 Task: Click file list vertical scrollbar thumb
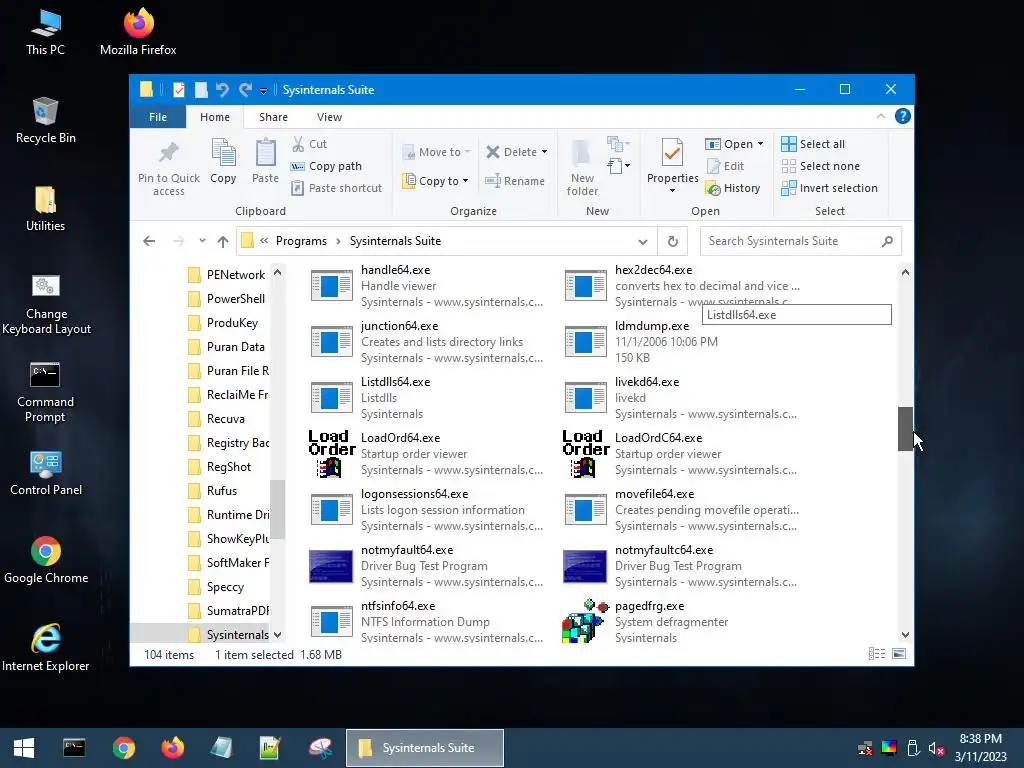[x=905, y=428]
